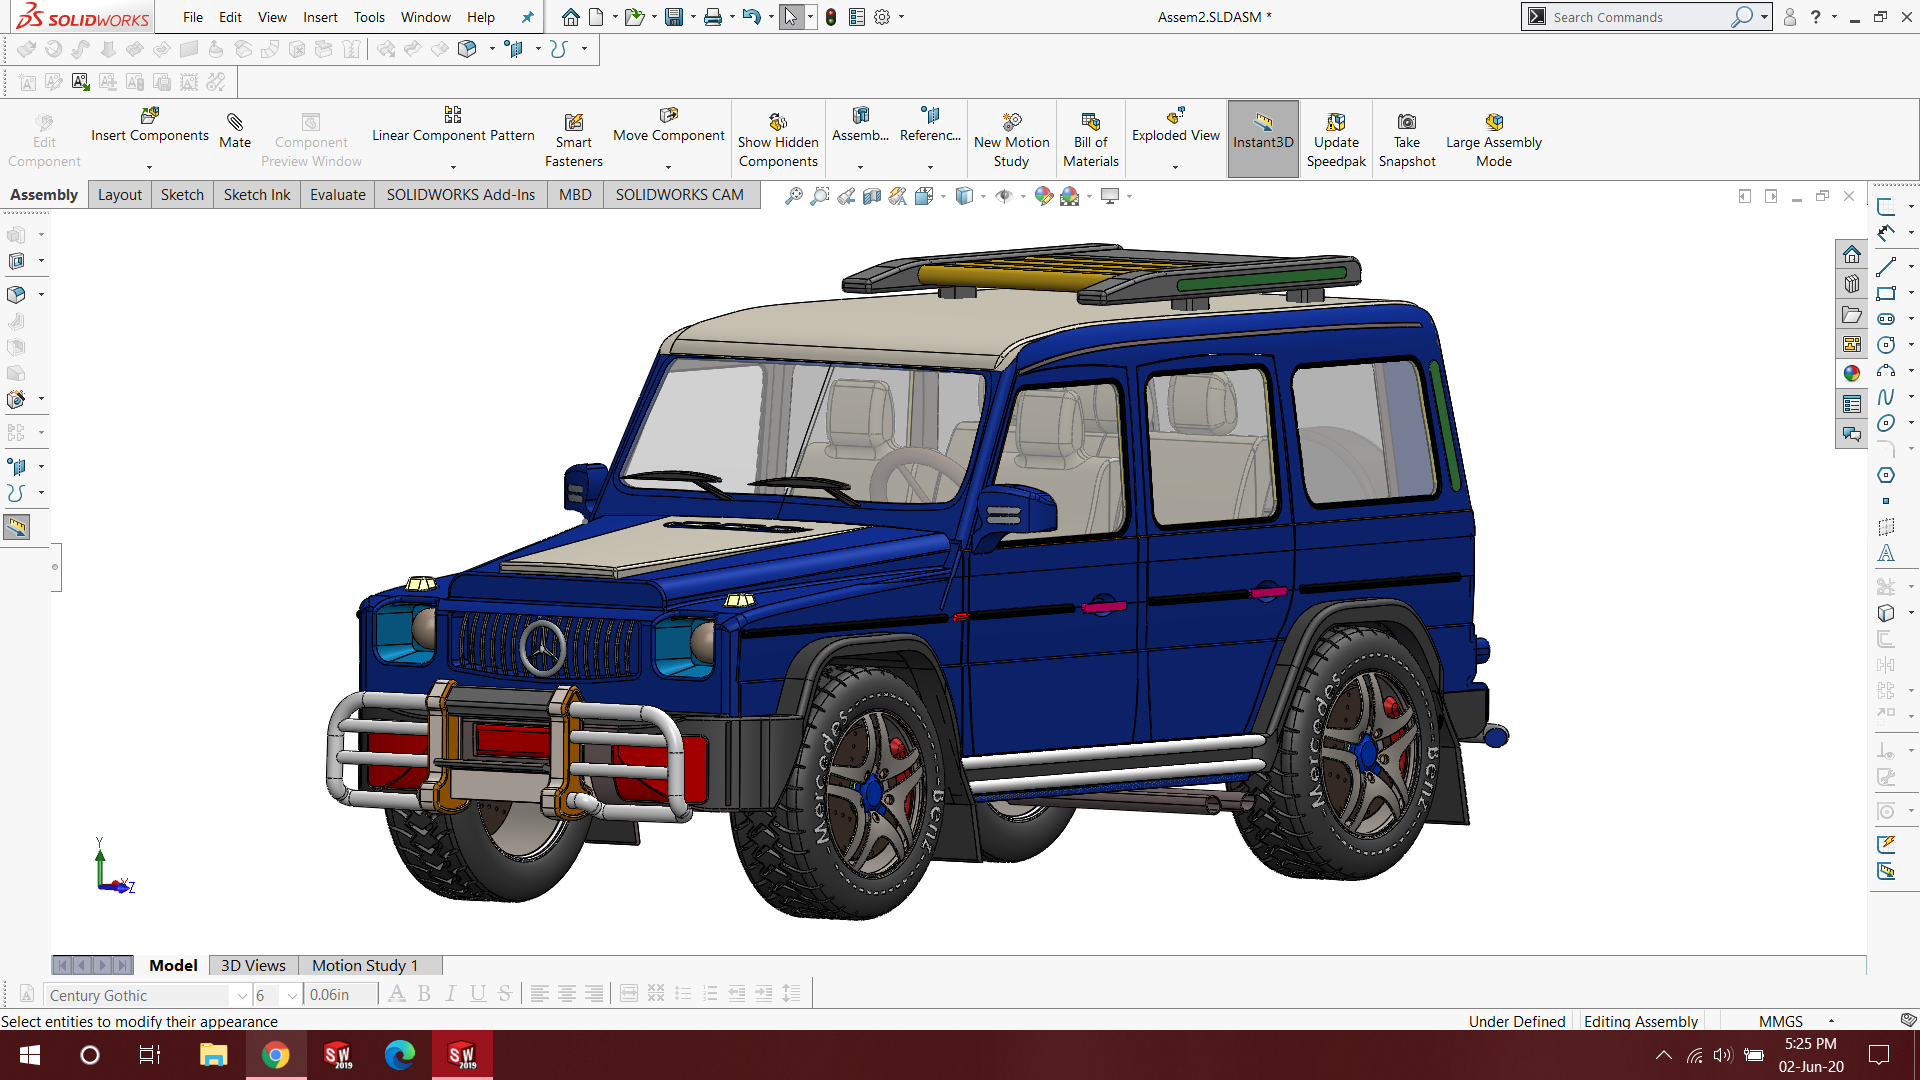Switch to the Sketch tab
Viewport: 1920px width, 1080px height.
(x=182, y=195)
